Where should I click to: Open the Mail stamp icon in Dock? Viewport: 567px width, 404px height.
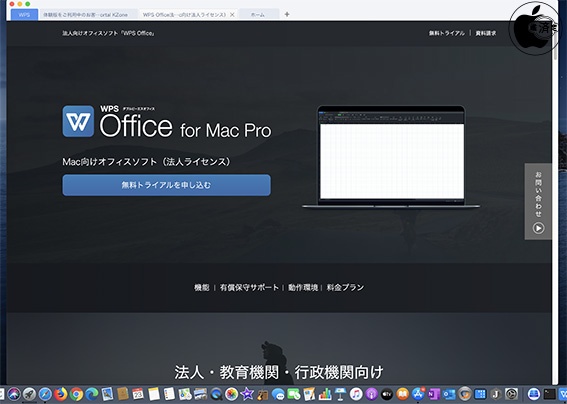[x=107, y=394]
